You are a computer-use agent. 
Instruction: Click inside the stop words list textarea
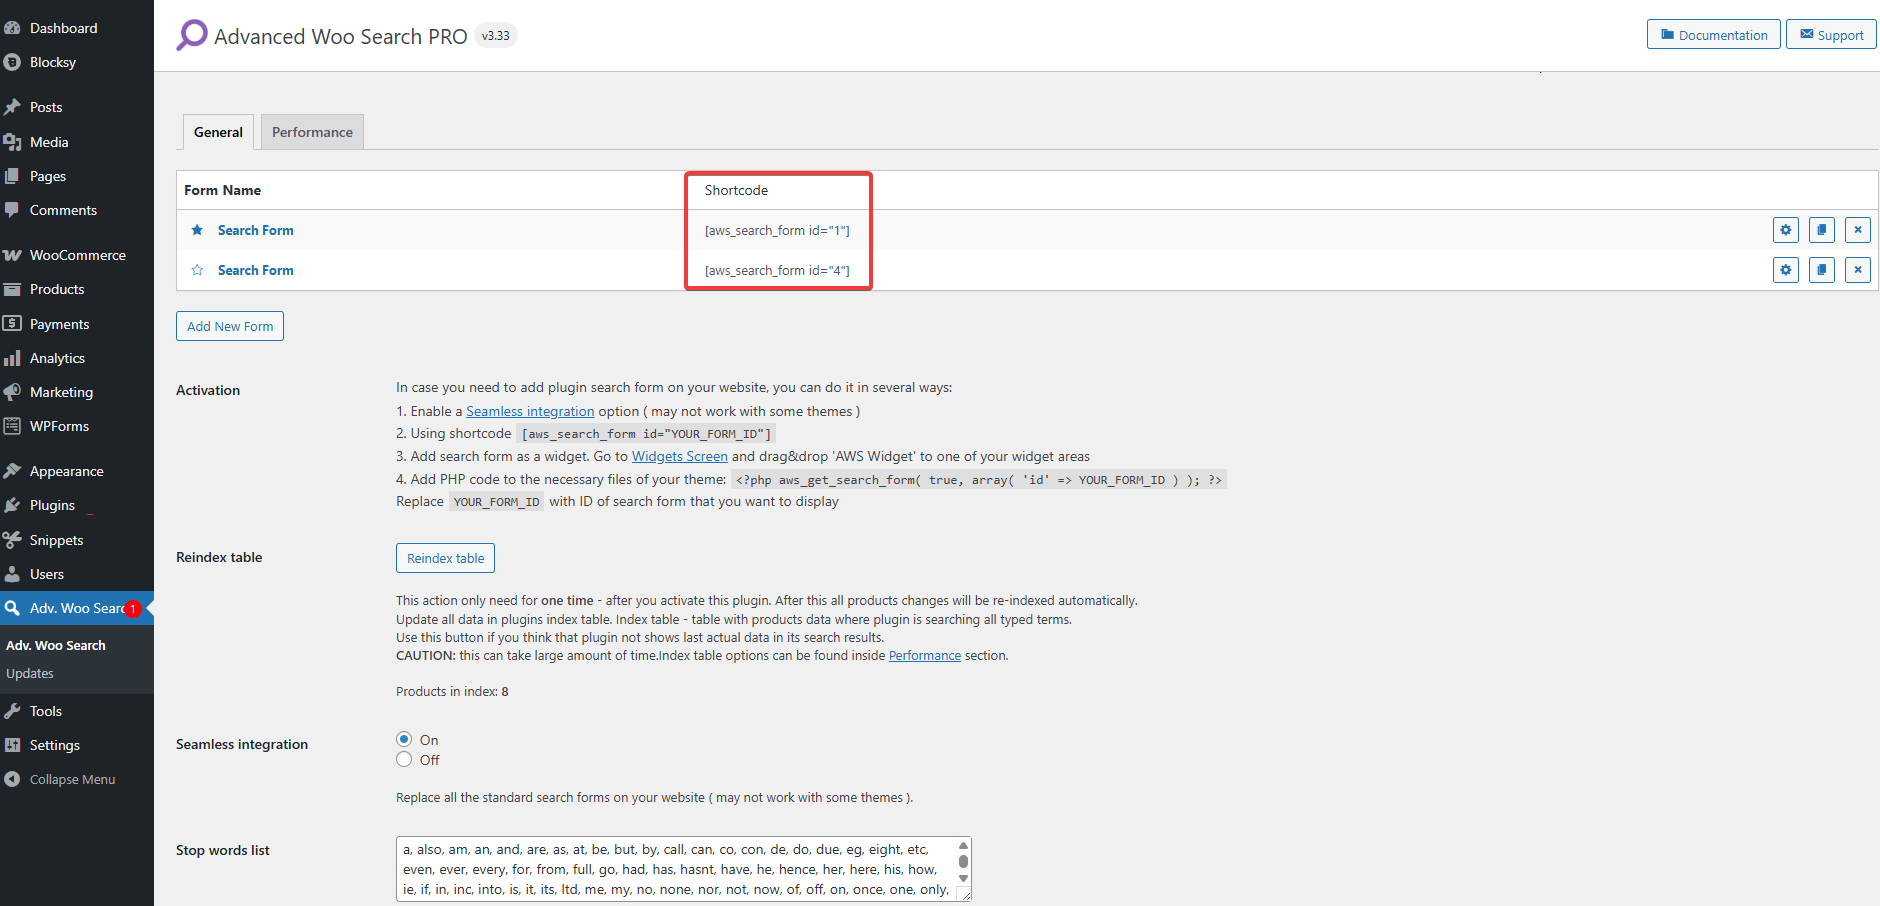(676, 868)
